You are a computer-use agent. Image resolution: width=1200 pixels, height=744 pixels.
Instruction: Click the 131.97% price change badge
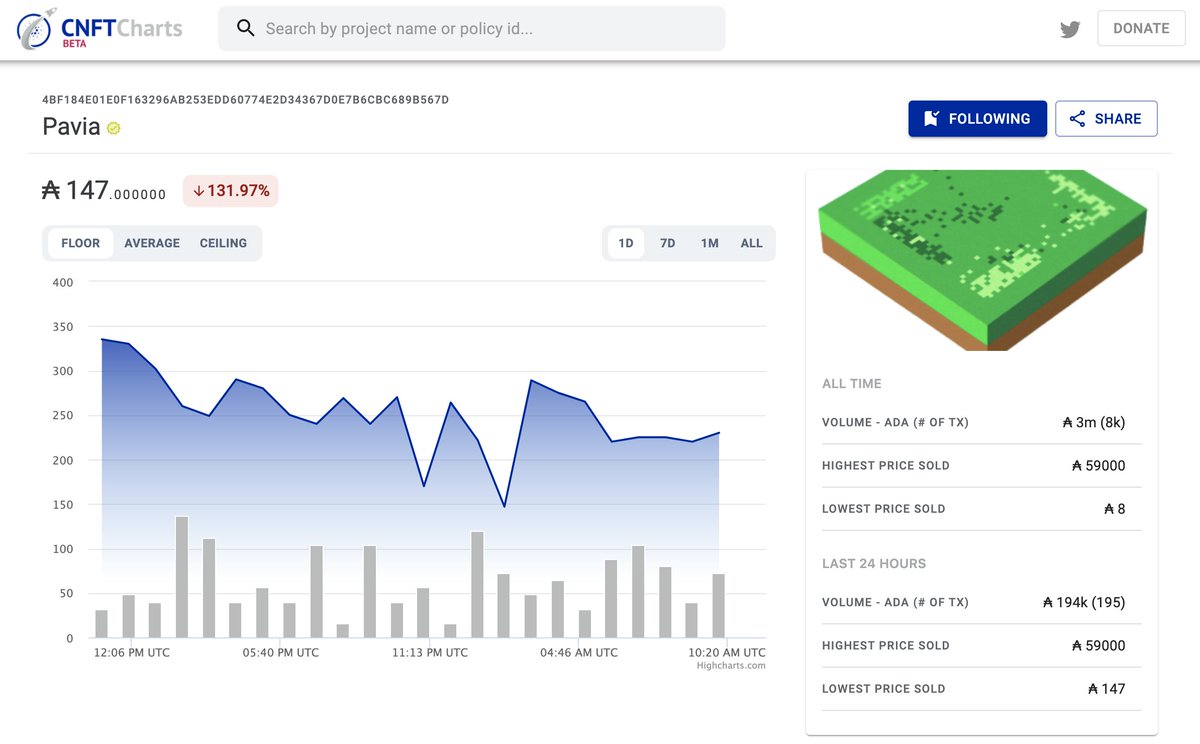pos(231,191)
